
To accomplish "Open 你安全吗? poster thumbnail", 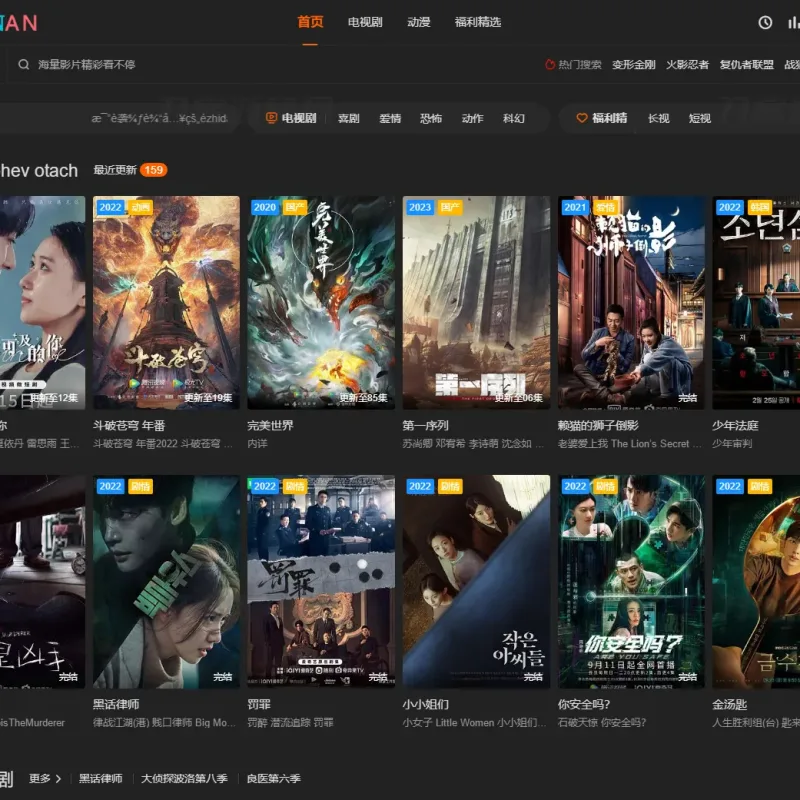I will pyautogui.click(x=631, y=582).
